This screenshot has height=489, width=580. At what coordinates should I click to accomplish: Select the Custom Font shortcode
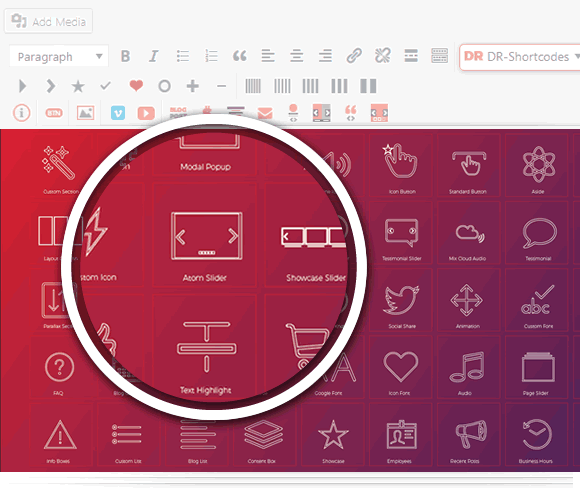coord(537,300)
